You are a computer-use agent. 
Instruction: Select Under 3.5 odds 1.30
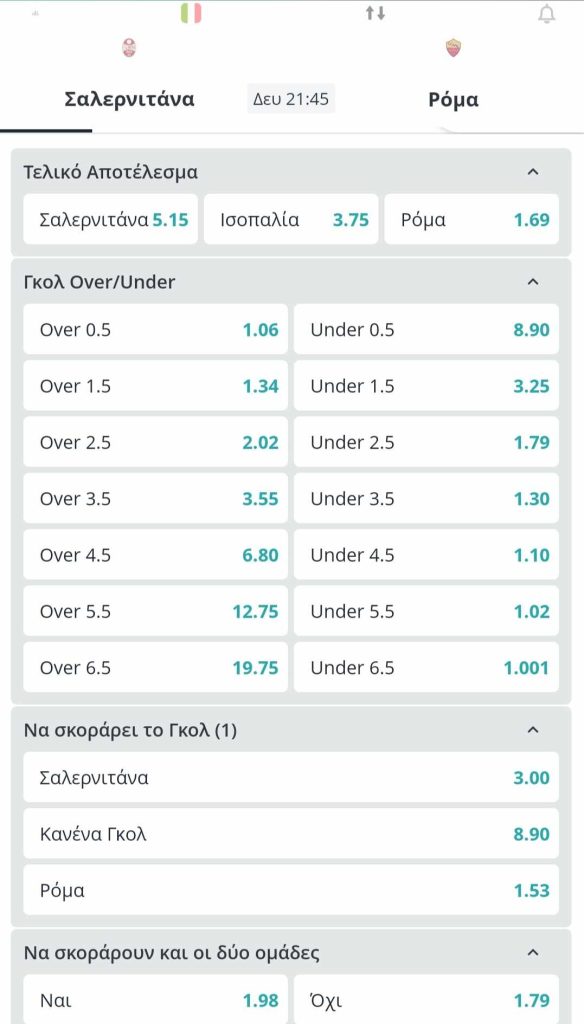click(427, 498)
